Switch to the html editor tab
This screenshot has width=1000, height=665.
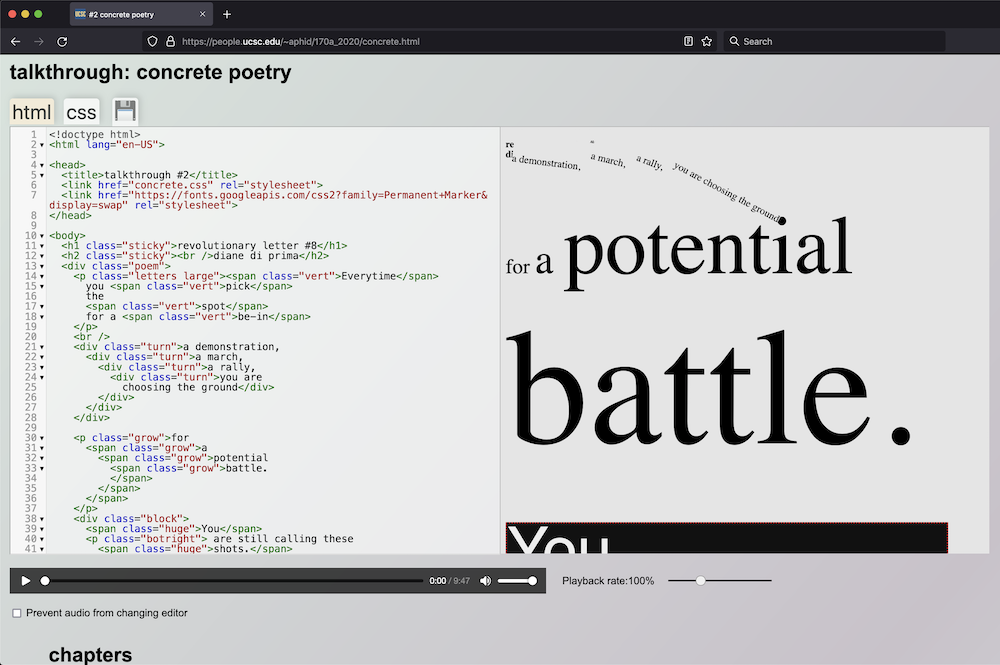(31, 112)
